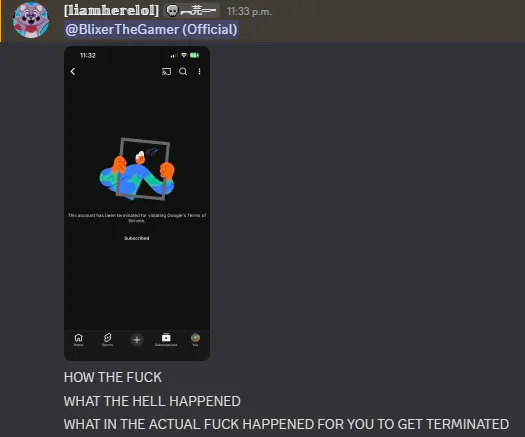This screenshot has width=525, height=437.
Task: Click the "WHAT THE HELL HAPPENED" message
Action: 152,401
